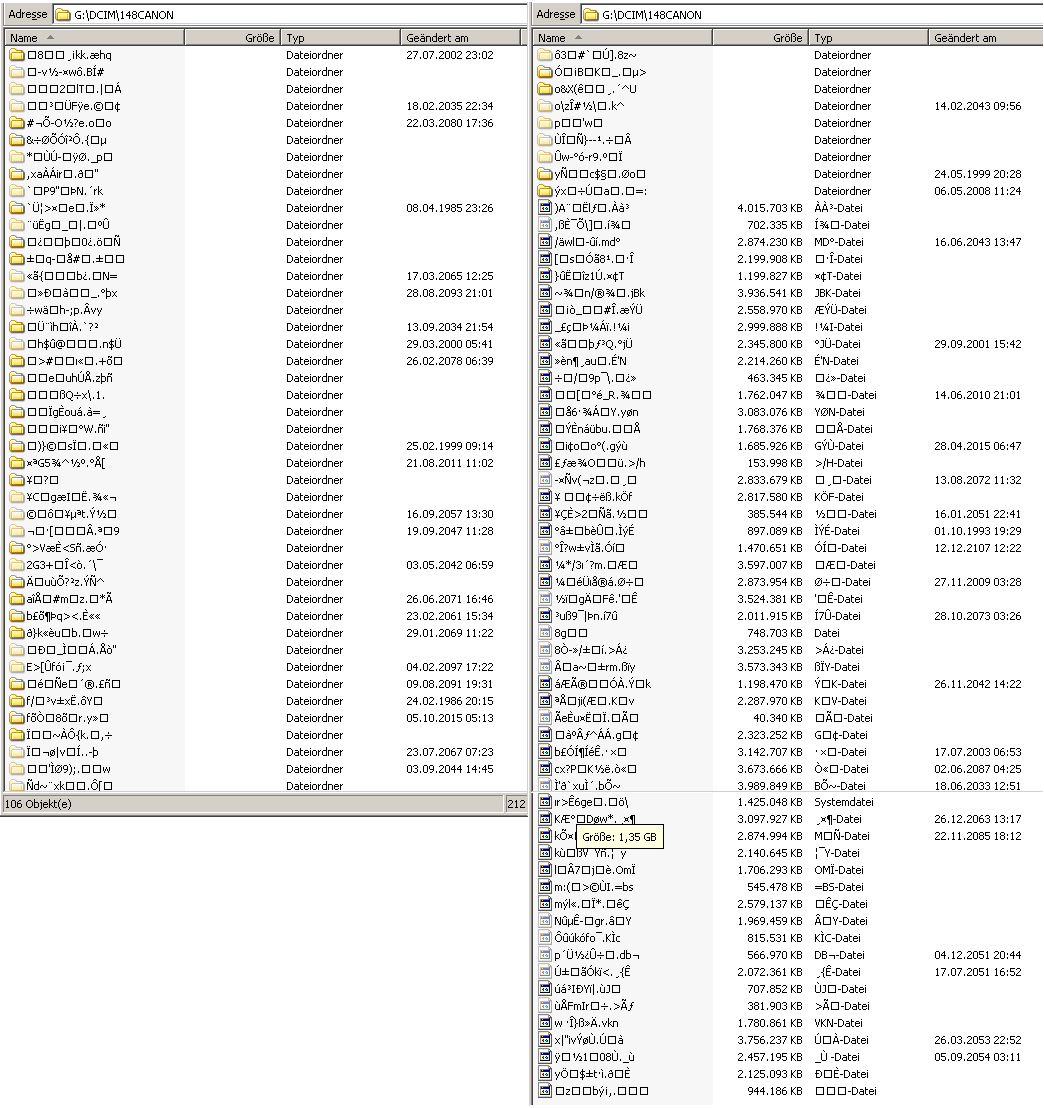
Task: Click right window address field G:\DCIM\148CANON
Action: tap(811, 14)
